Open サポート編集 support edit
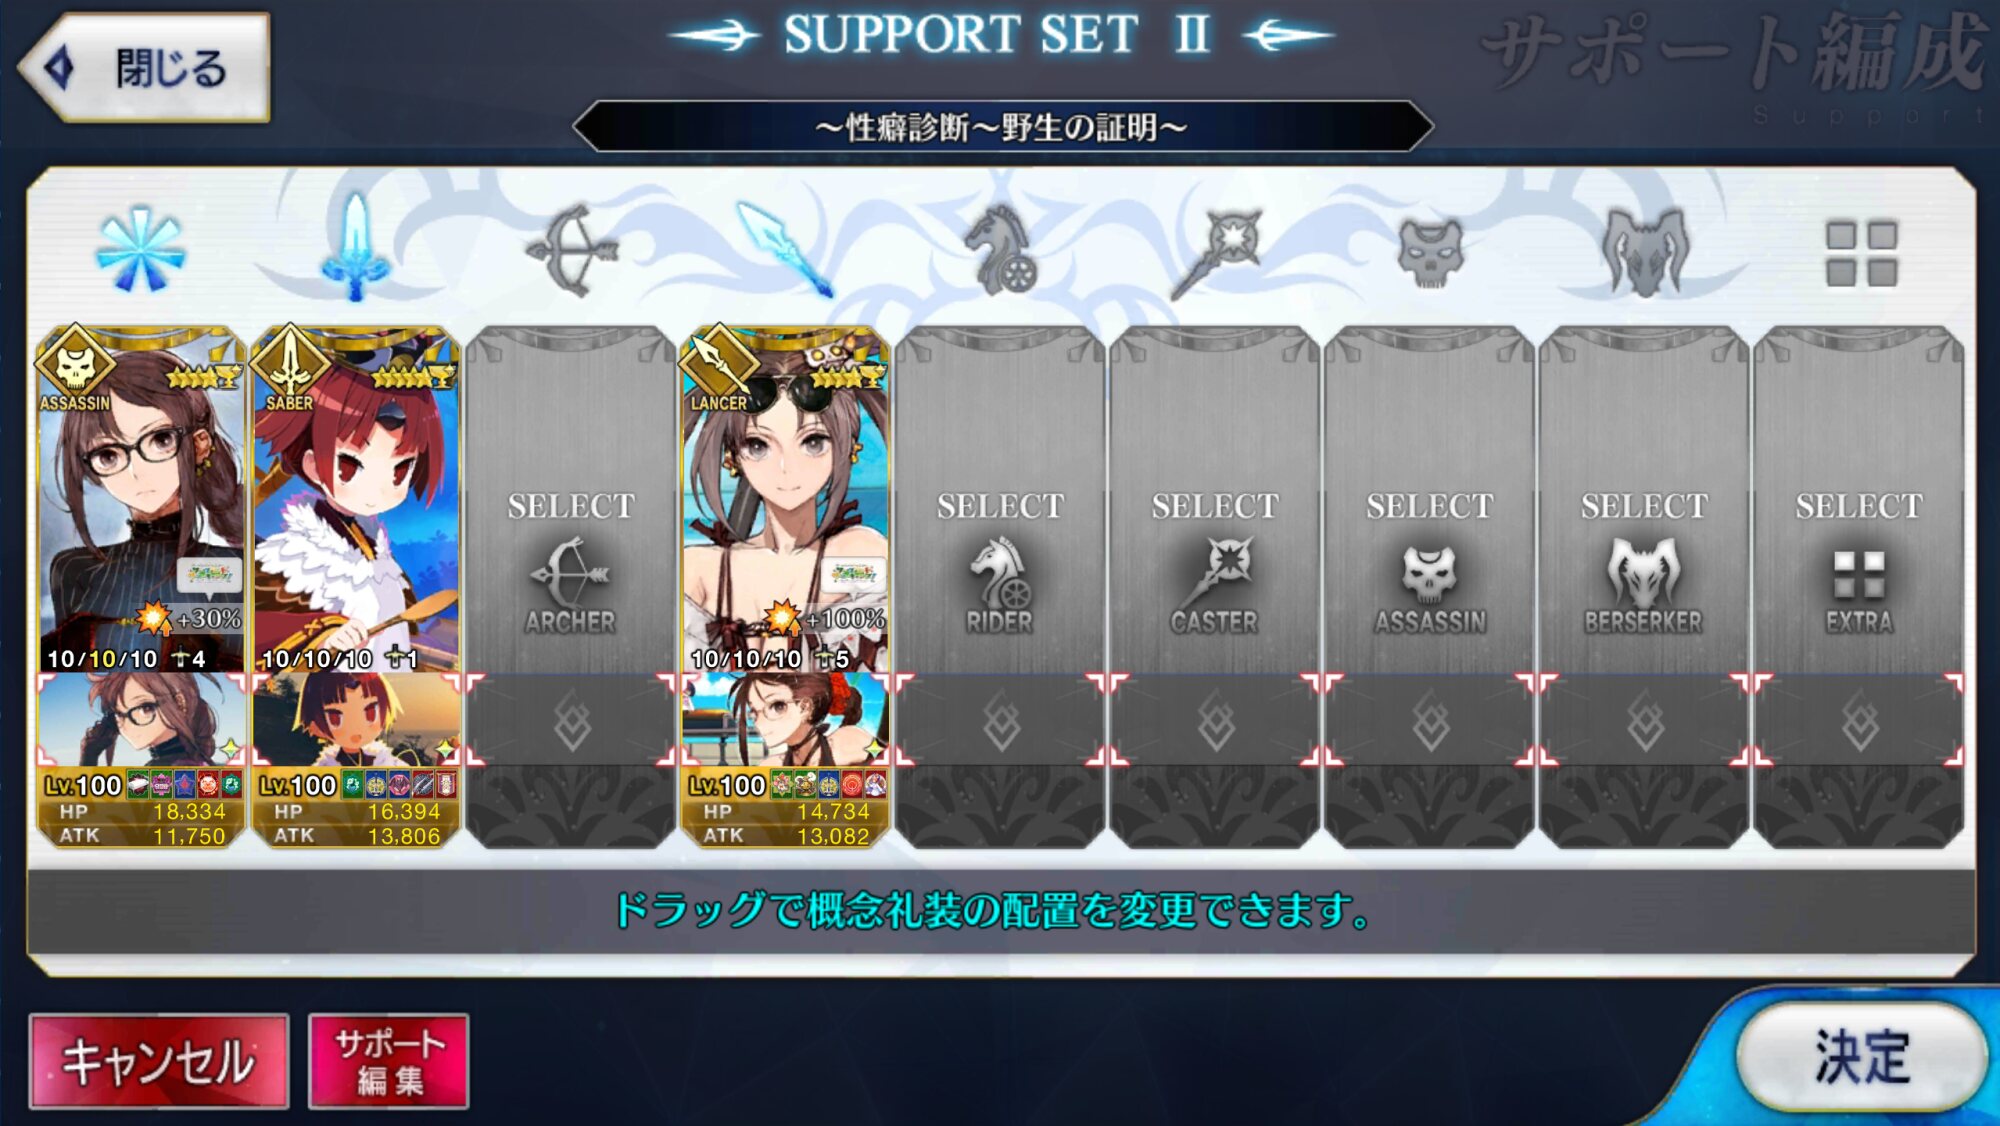 389,1062
